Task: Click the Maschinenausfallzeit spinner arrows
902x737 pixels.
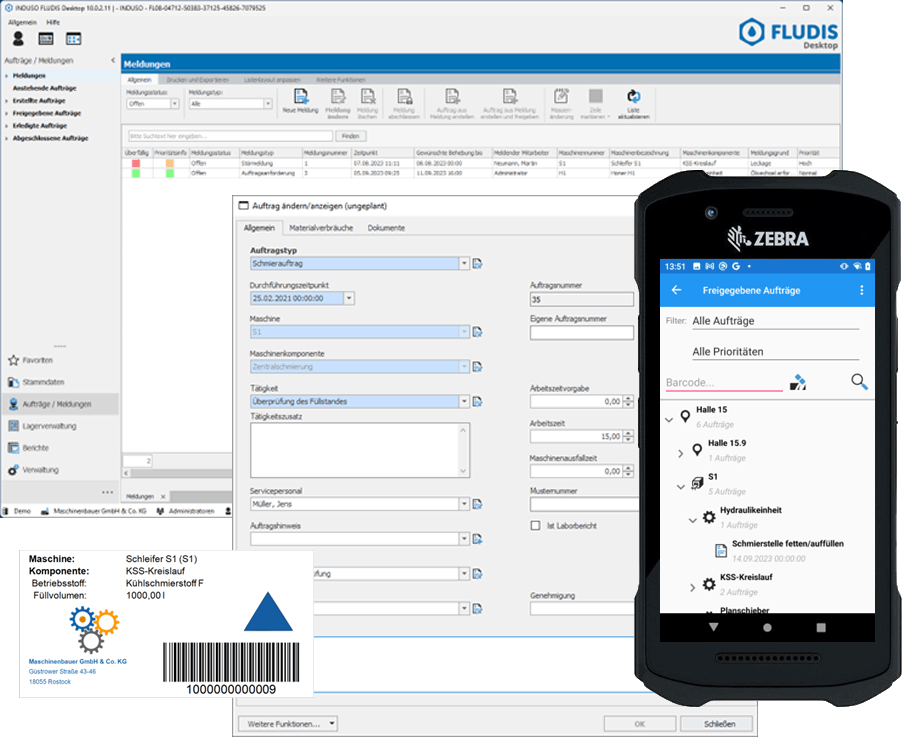Action: (x=628, y=471)
